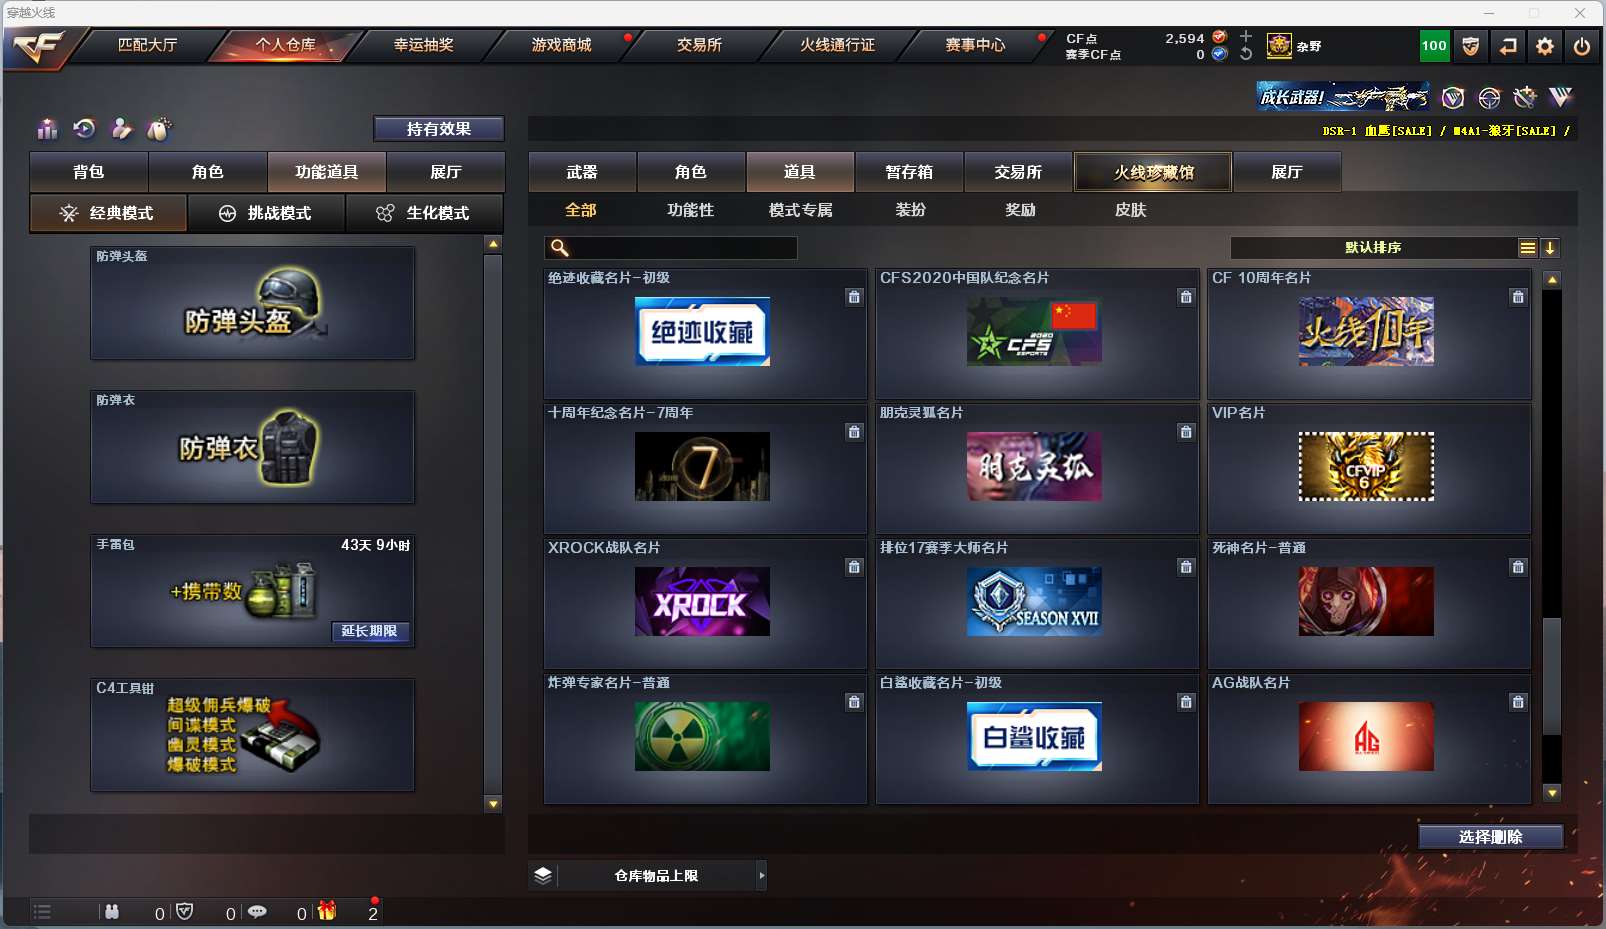Image resolution: width=1606 pixels, height=929 pixels.
Task: Click trash icon on XROCK战队名片
Action: click(x=854, y=567)
